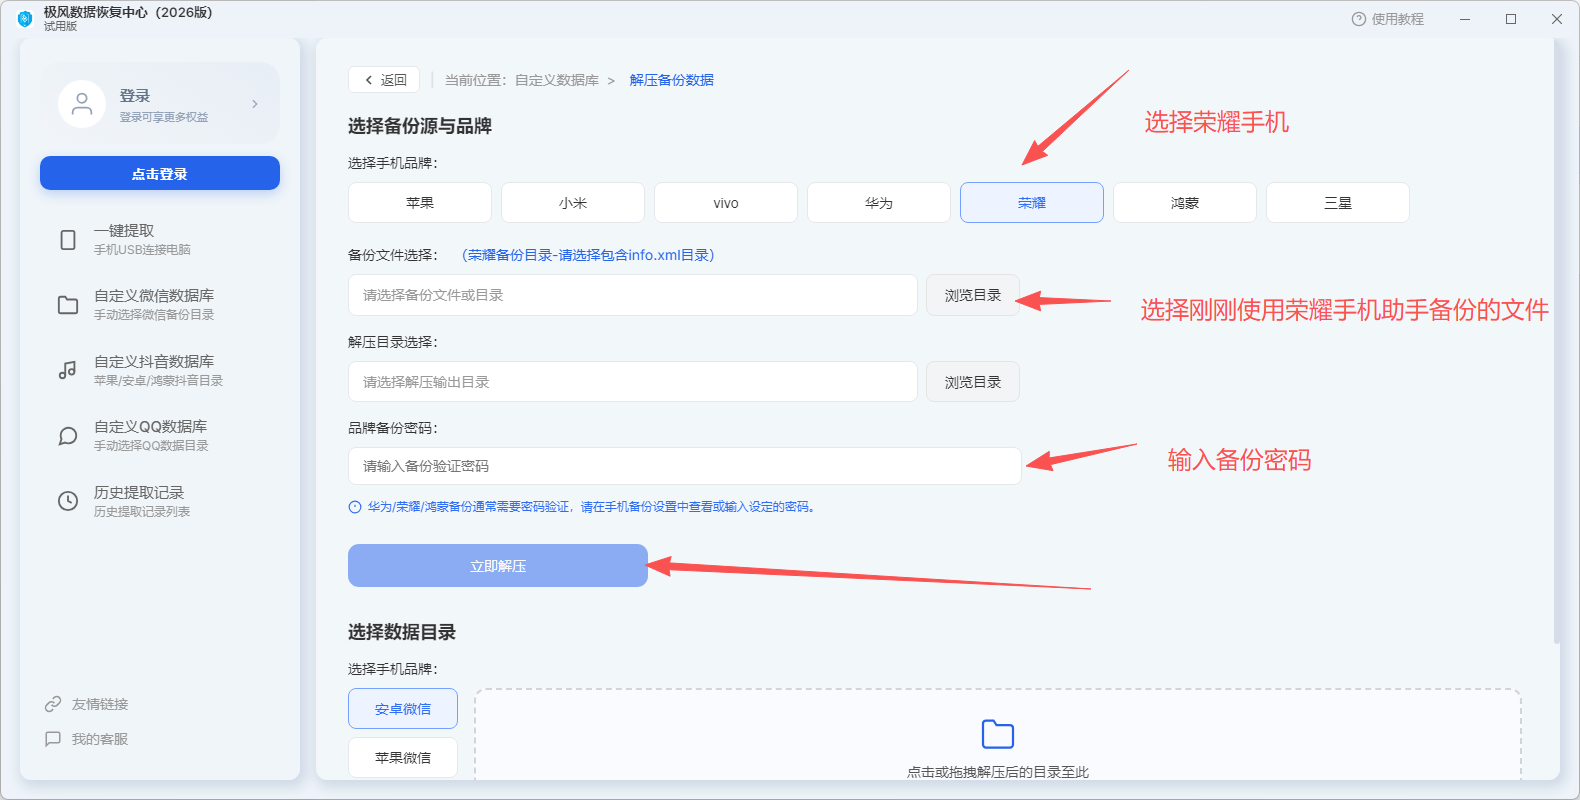Open the 友情链接 sidebar link

(x=87, y=704)
